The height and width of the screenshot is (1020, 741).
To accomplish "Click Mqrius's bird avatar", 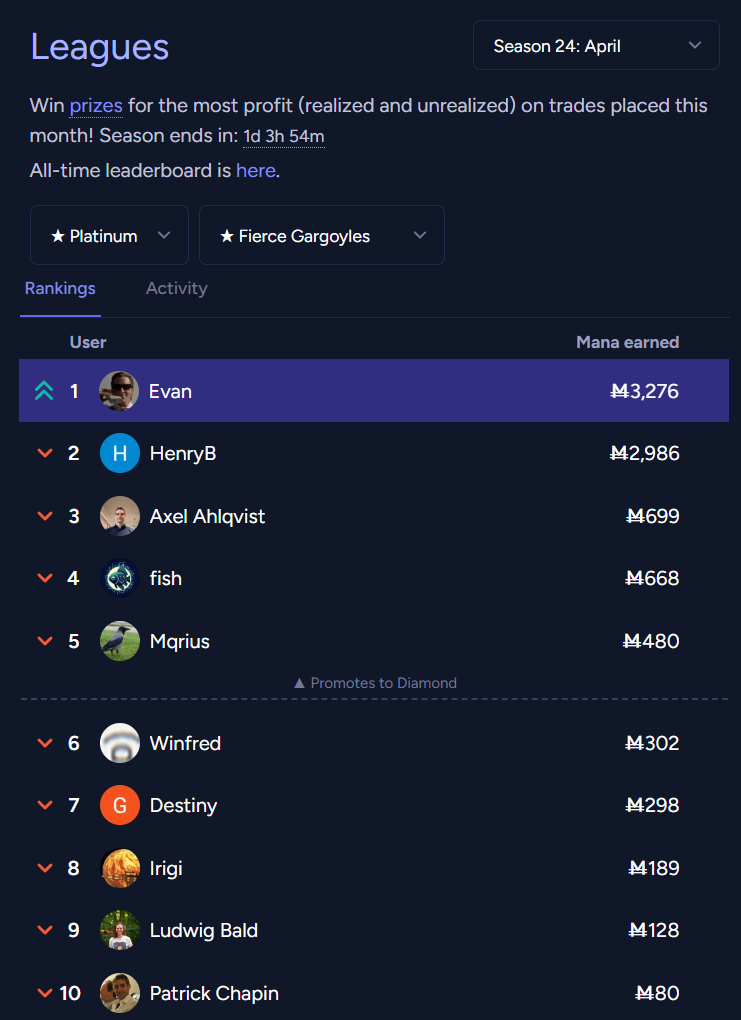I will [x=119, y=641].
